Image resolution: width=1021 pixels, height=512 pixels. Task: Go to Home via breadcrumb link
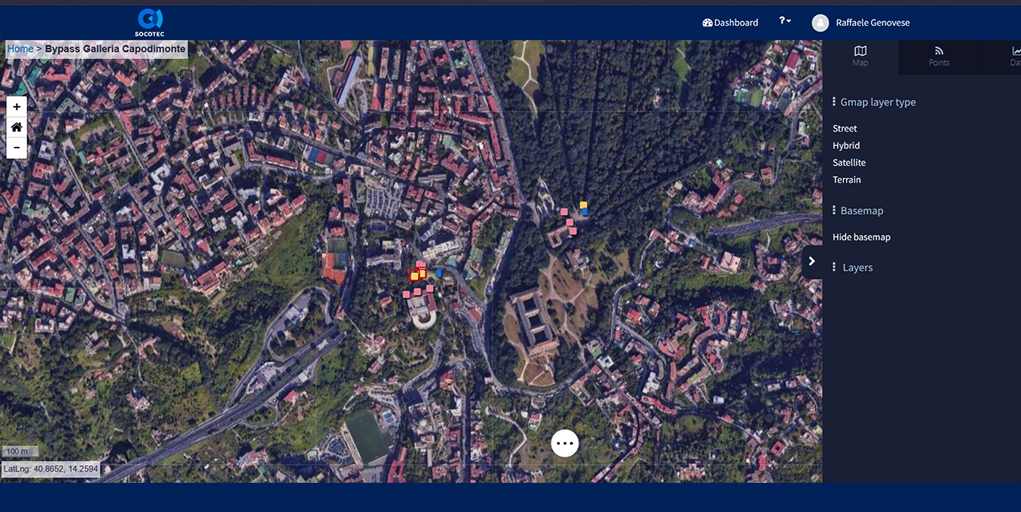tap(20, 48)
